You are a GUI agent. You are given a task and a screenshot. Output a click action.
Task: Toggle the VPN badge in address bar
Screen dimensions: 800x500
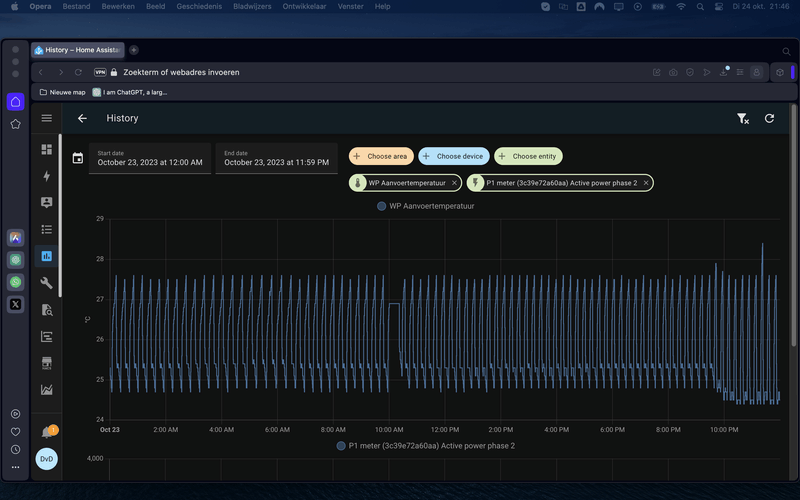[x=100, y=72]
